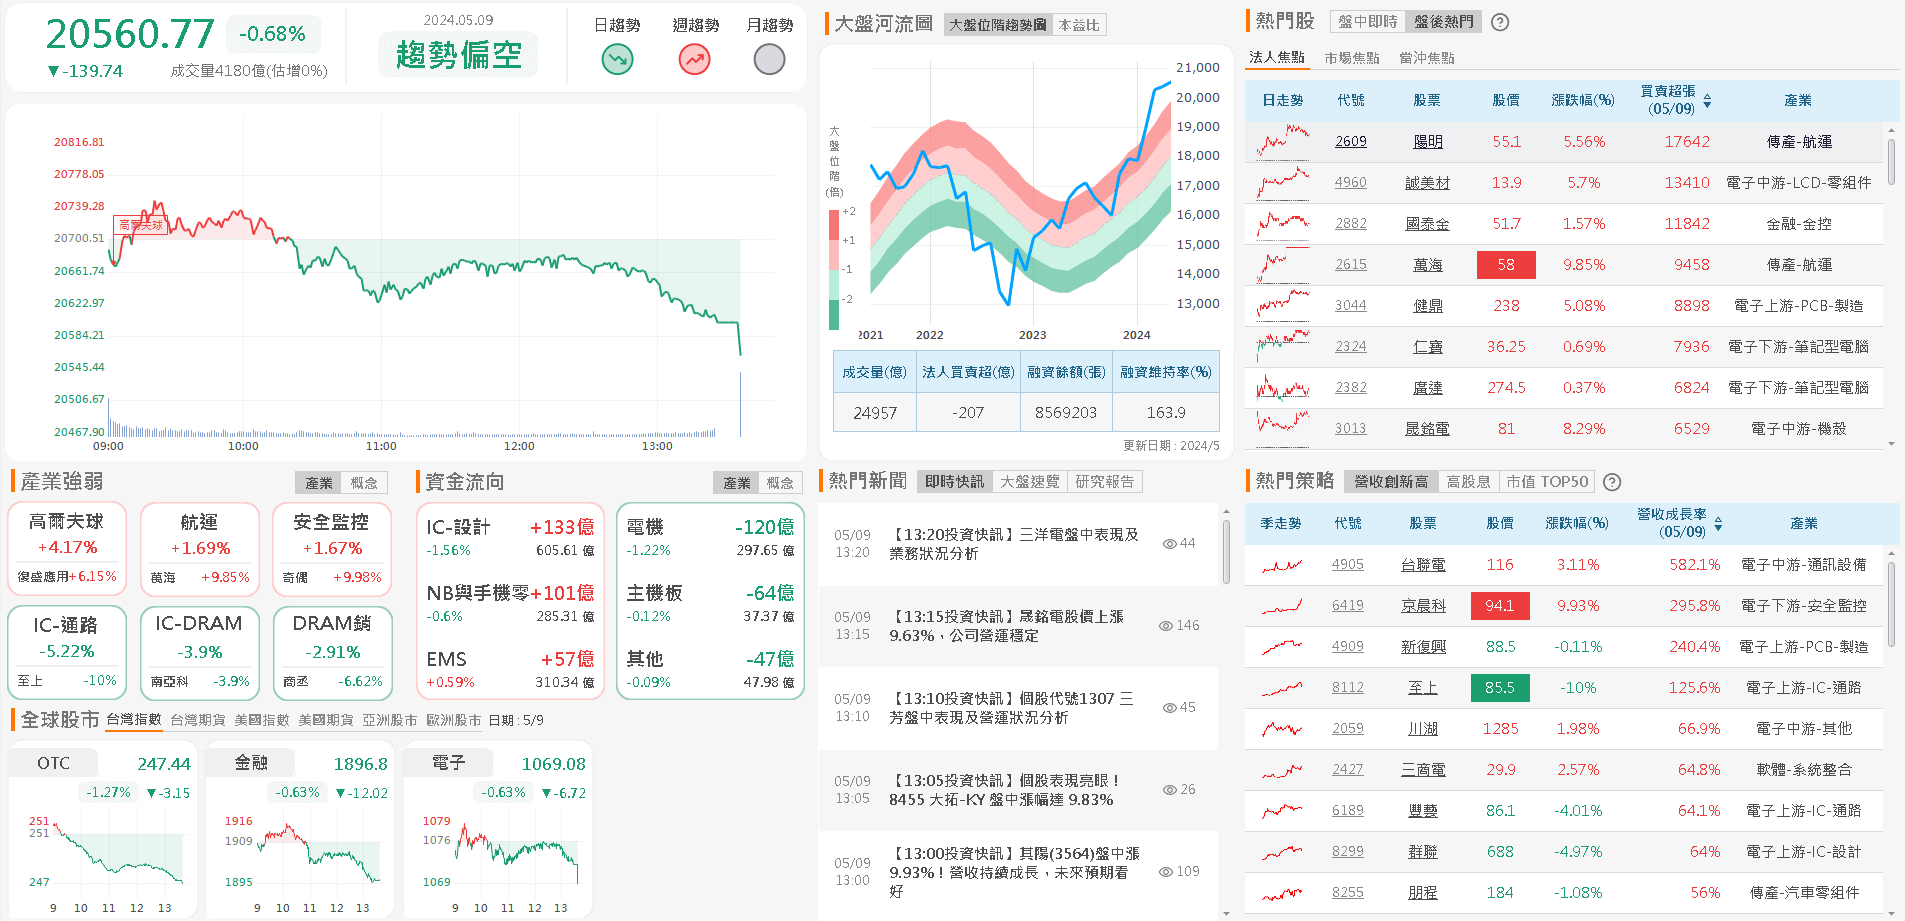The height and width of the screenshot is (921, 1905).
Task: Click view count eye icon showing 146
Action: 1166,626
